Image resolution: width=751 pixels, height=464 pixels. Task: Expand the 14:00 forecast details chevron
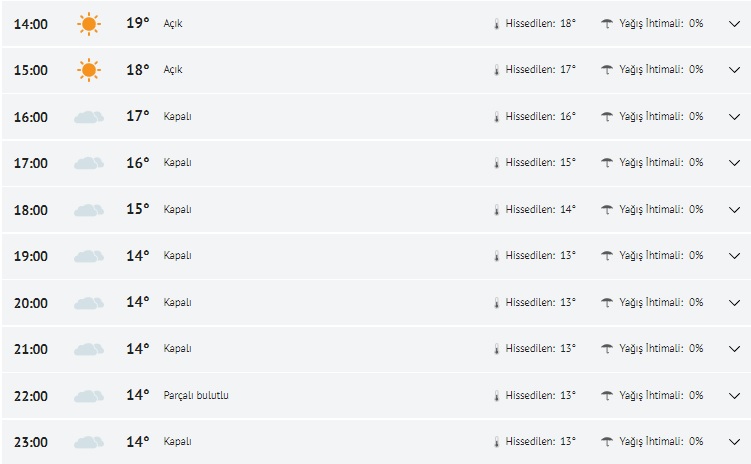click(734, 24)
